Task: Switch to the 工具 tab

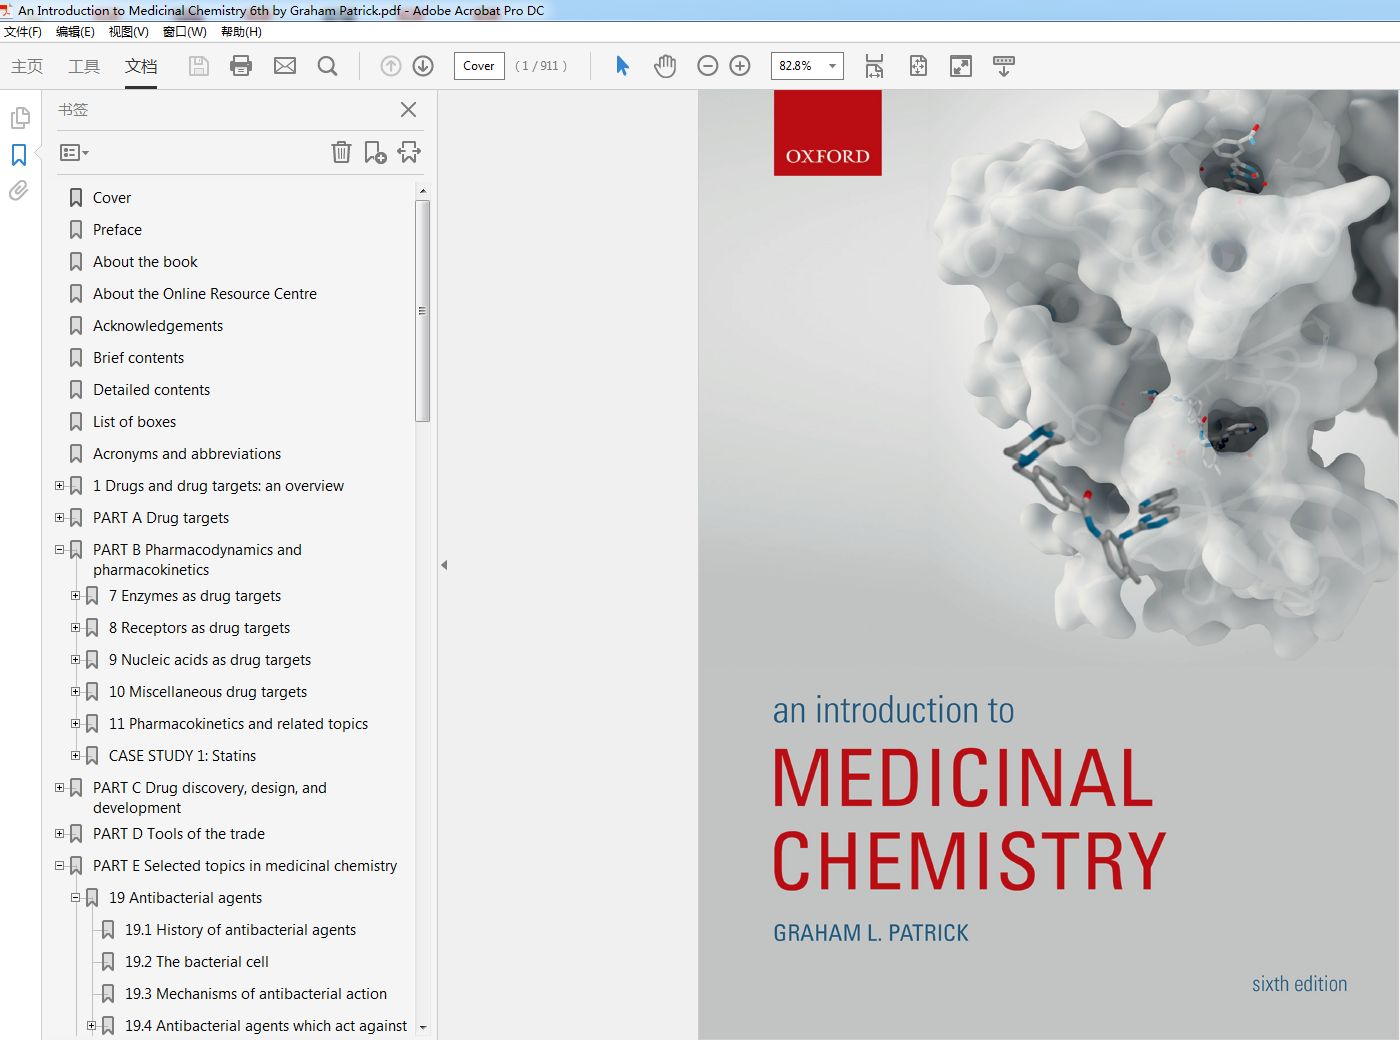Action: (84, 66)
